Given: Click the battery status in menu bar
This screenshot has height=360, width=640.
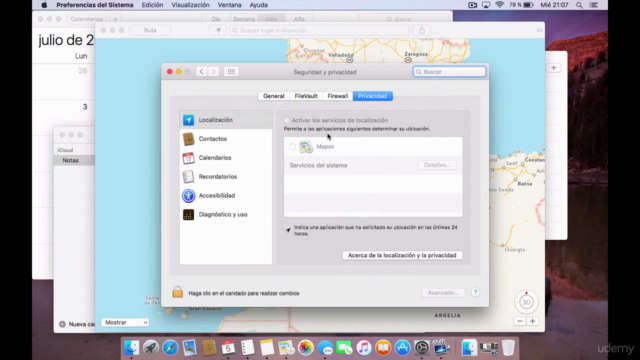Looking at the screenshot, I should point(521,5).
